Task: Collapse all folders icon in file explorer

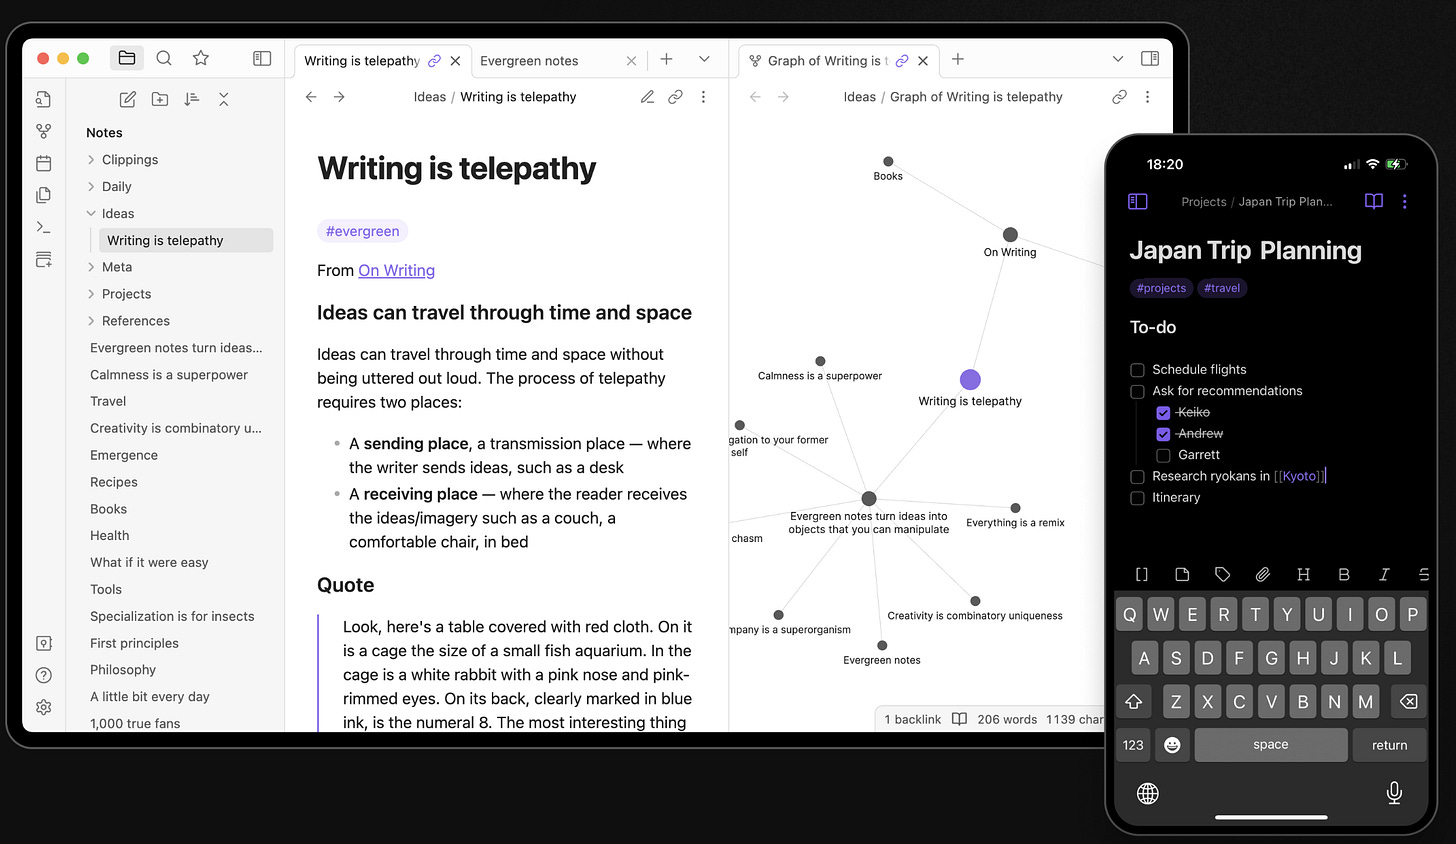Action: coord(224,99)
